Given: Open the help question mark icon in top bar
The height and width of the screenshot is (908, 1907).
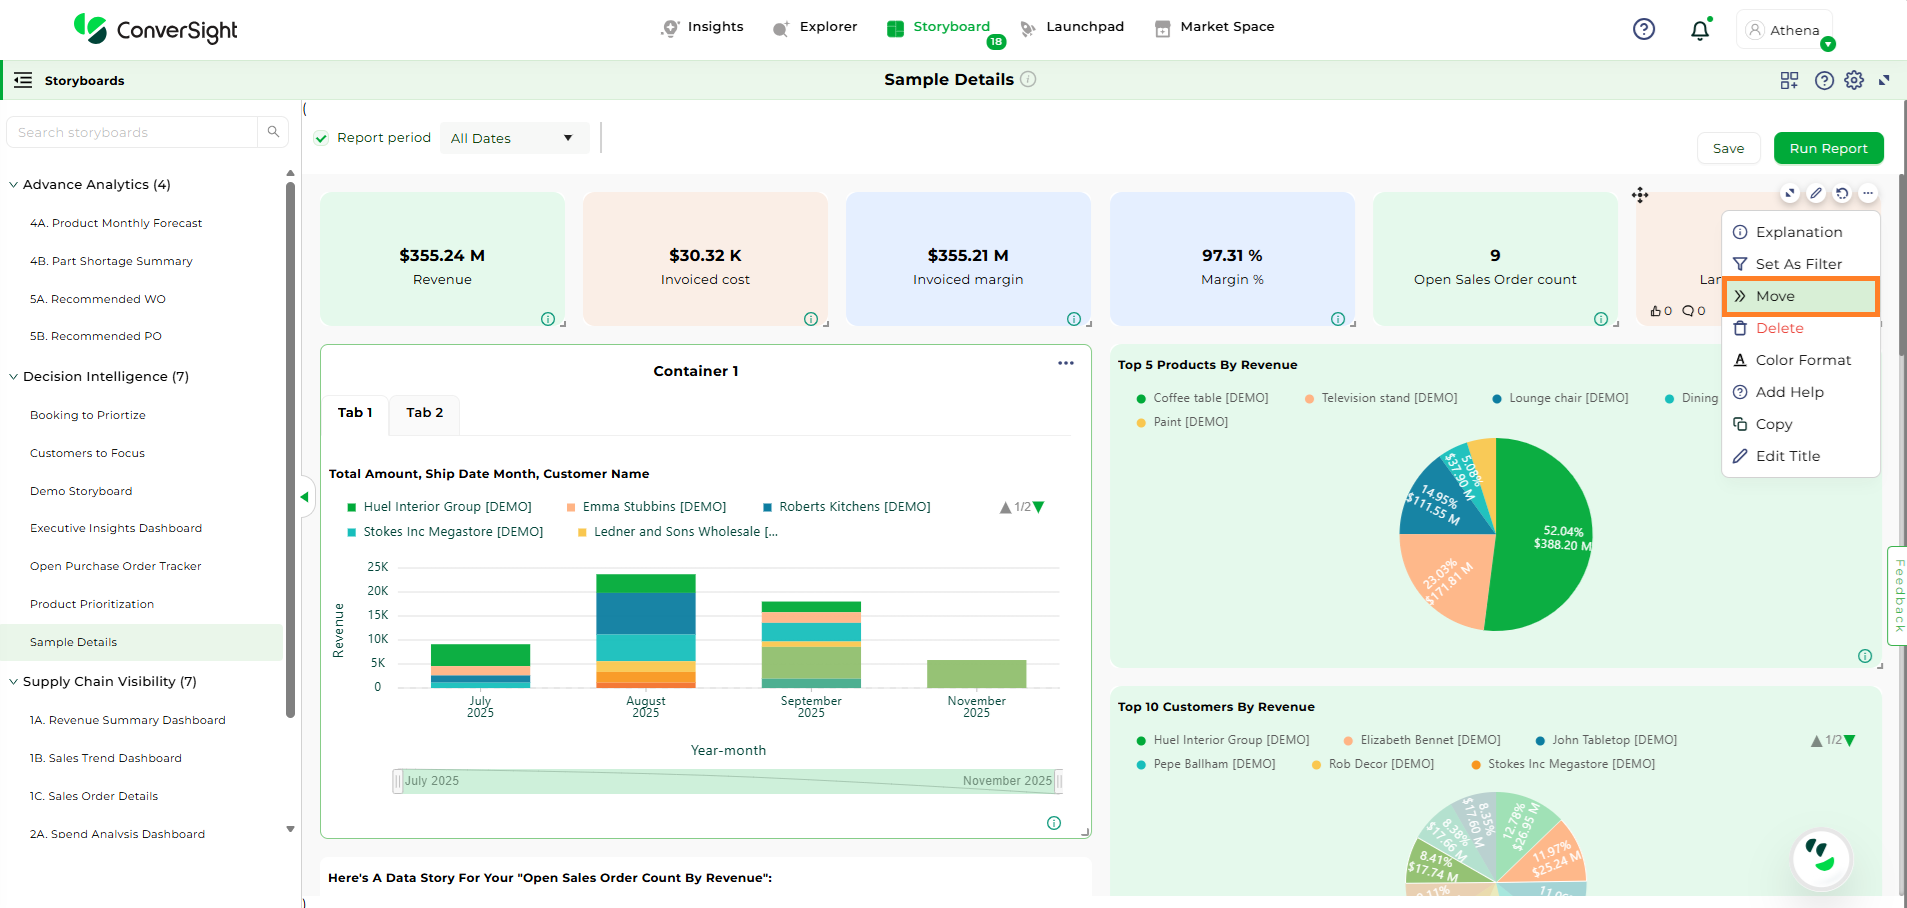Looking at the screenshot, I should [1643, 30].
